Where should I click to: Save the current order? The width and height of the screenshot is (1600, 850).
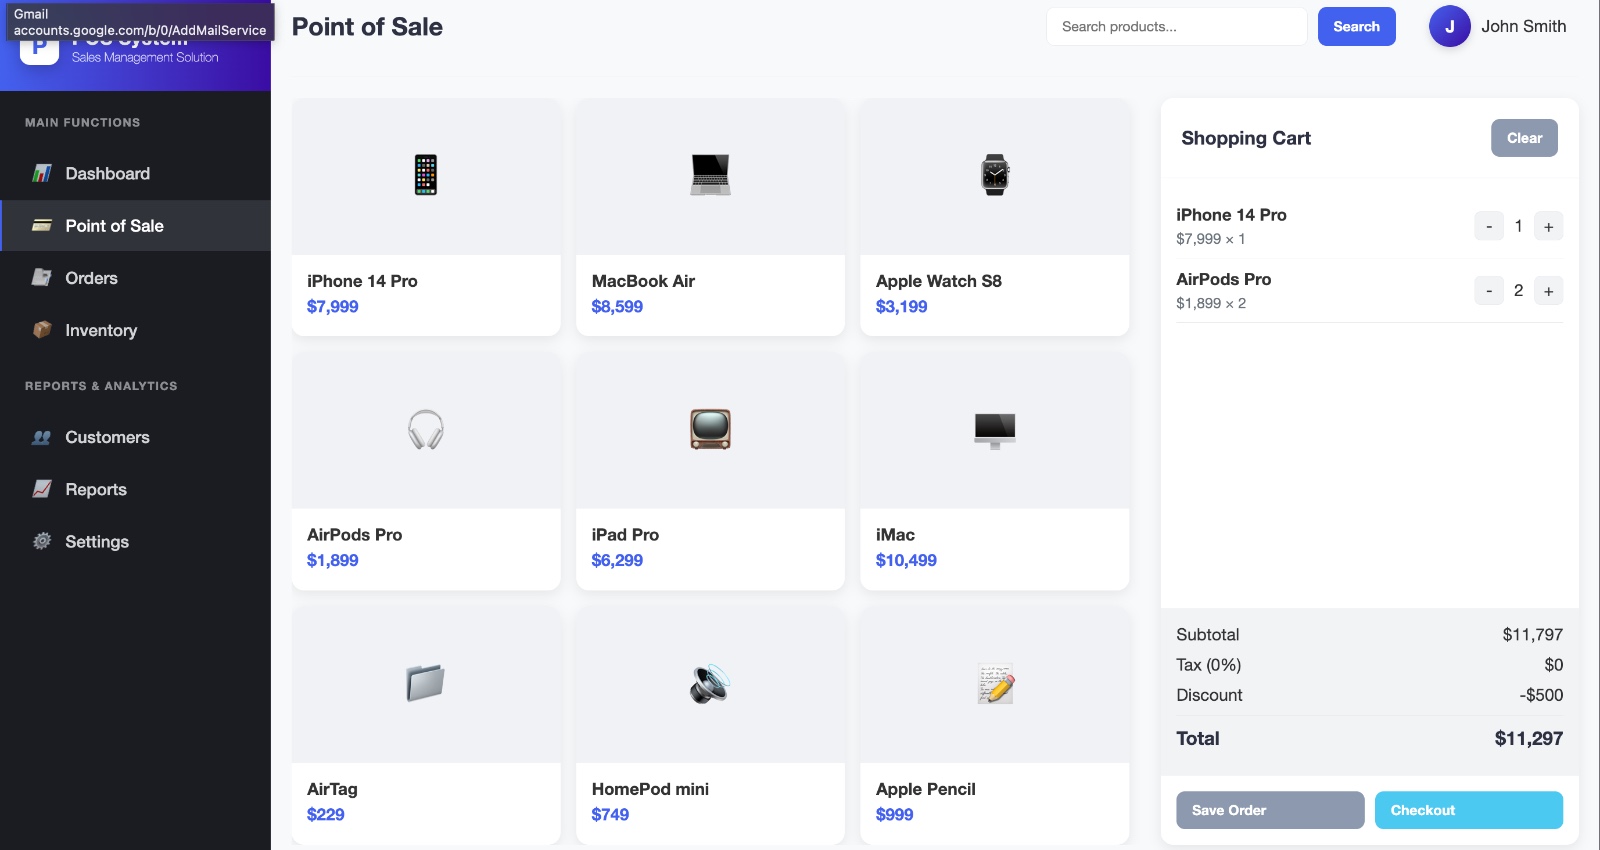[x=1269, y=810]
